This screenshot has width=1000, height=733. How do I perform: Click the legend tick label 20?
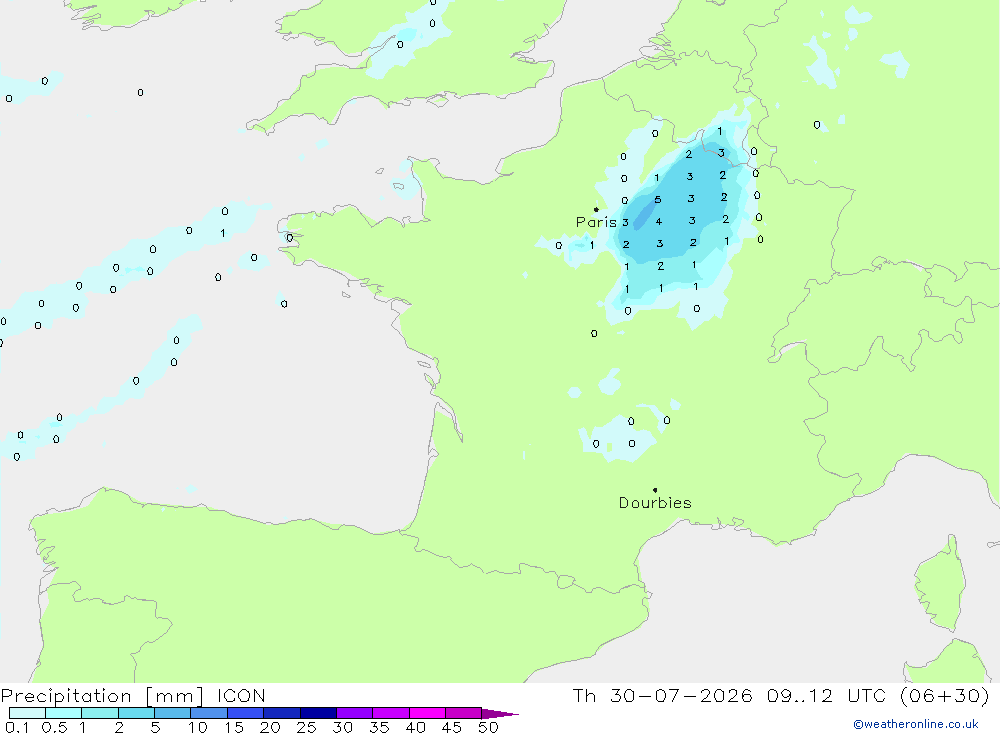pyautogui.click(x=270, y=727)
